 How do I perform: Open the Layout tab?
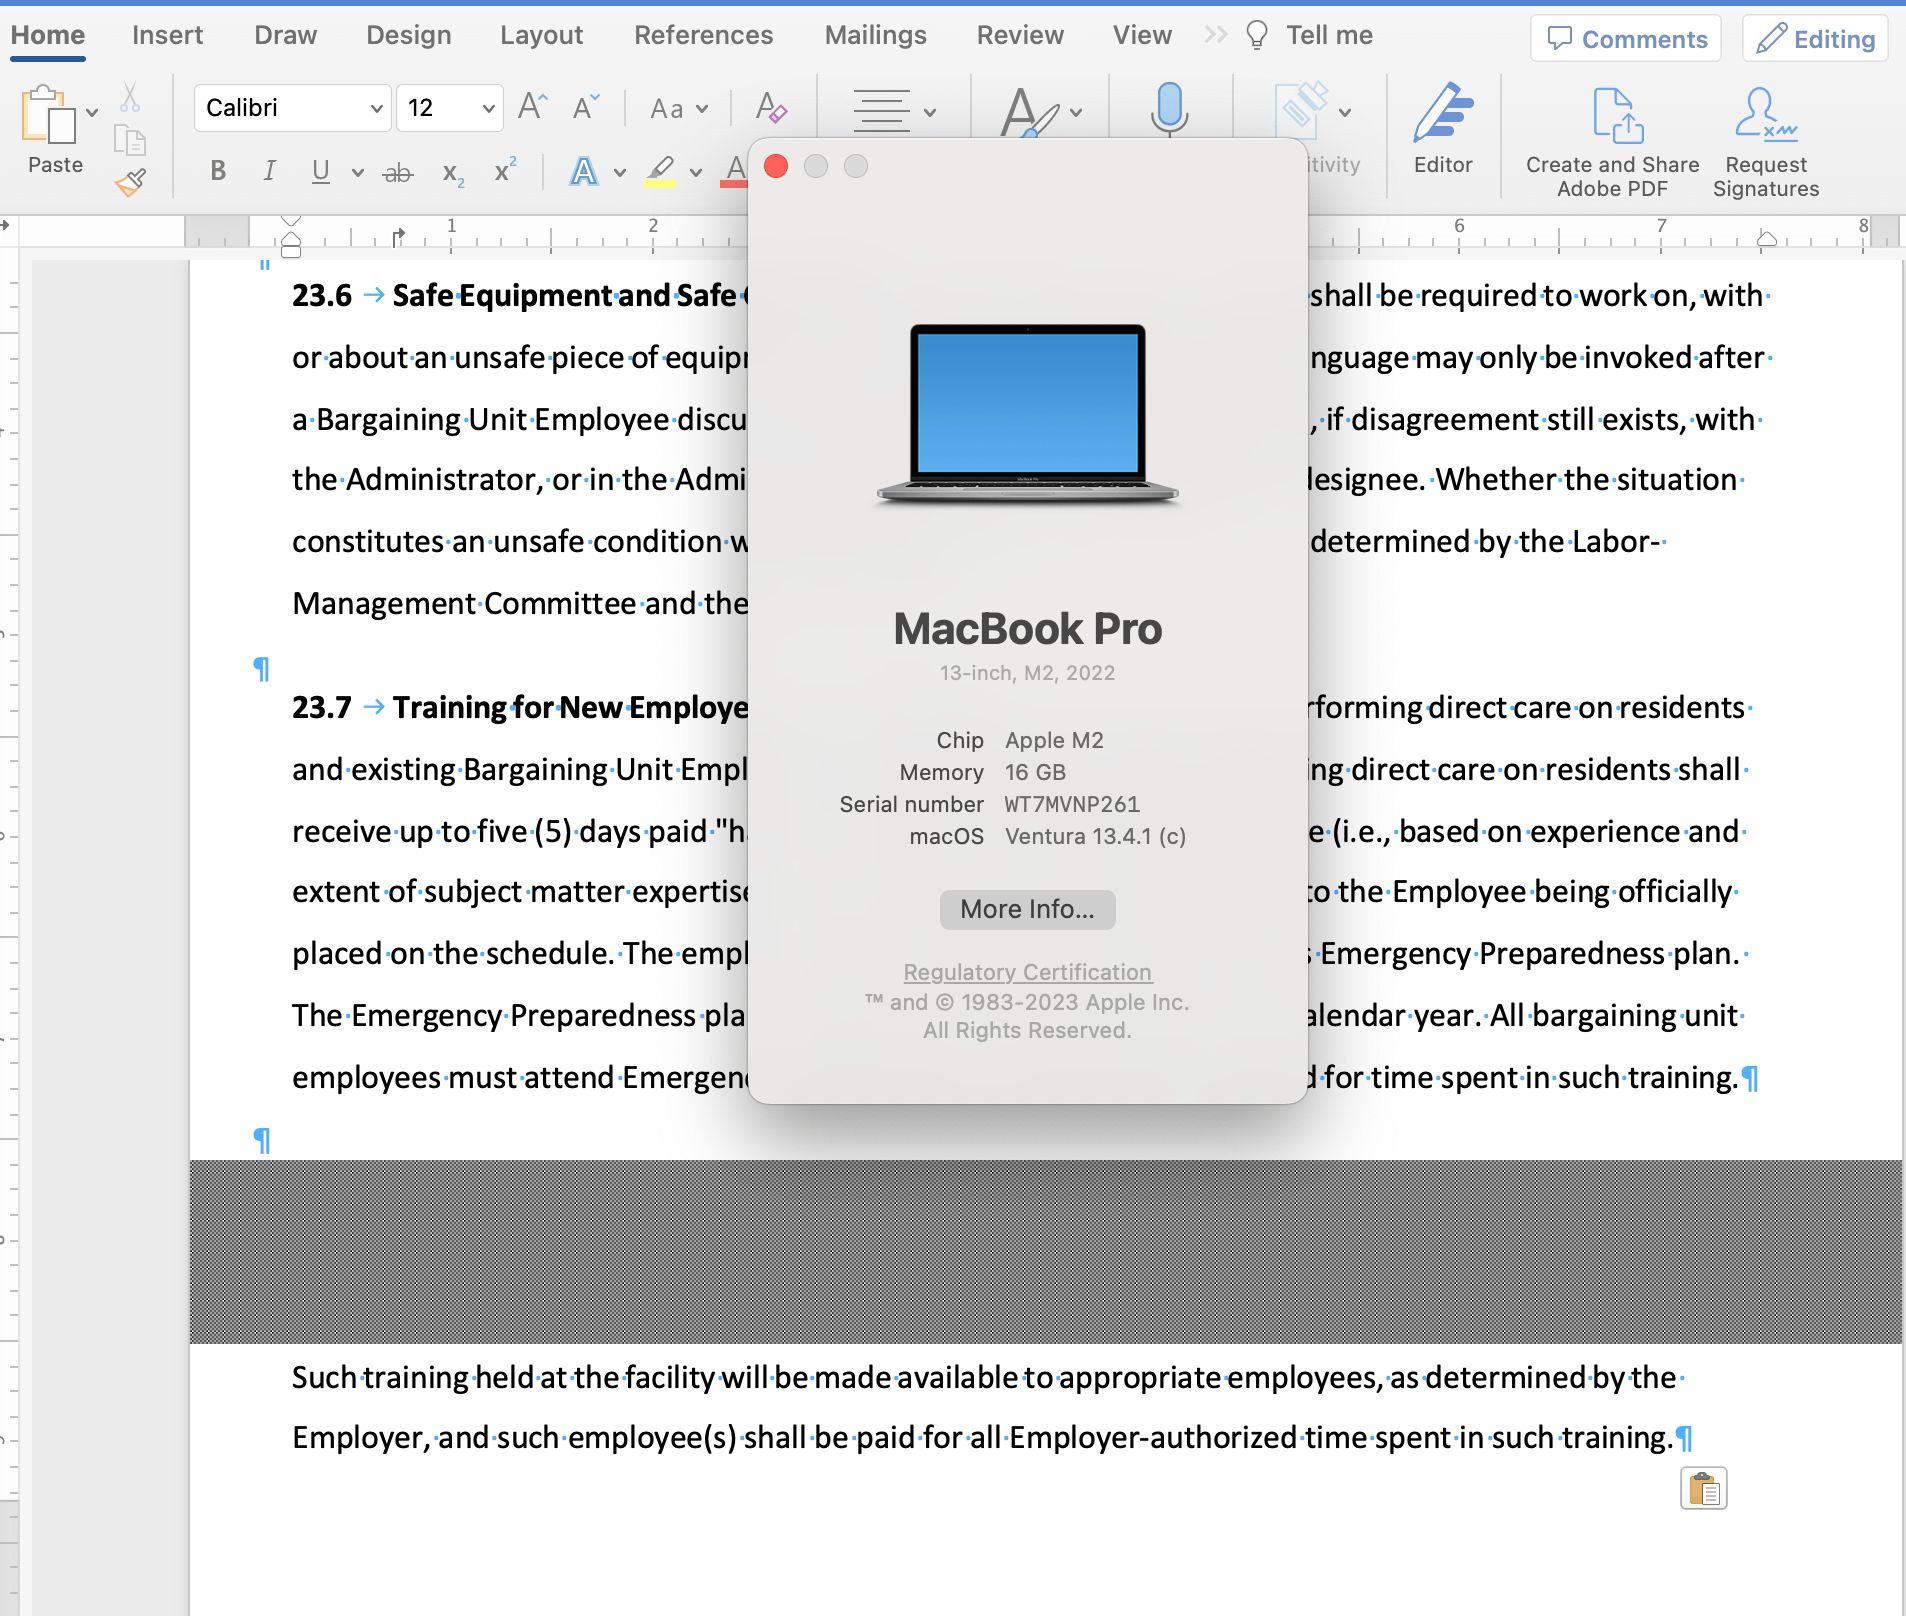541,35
